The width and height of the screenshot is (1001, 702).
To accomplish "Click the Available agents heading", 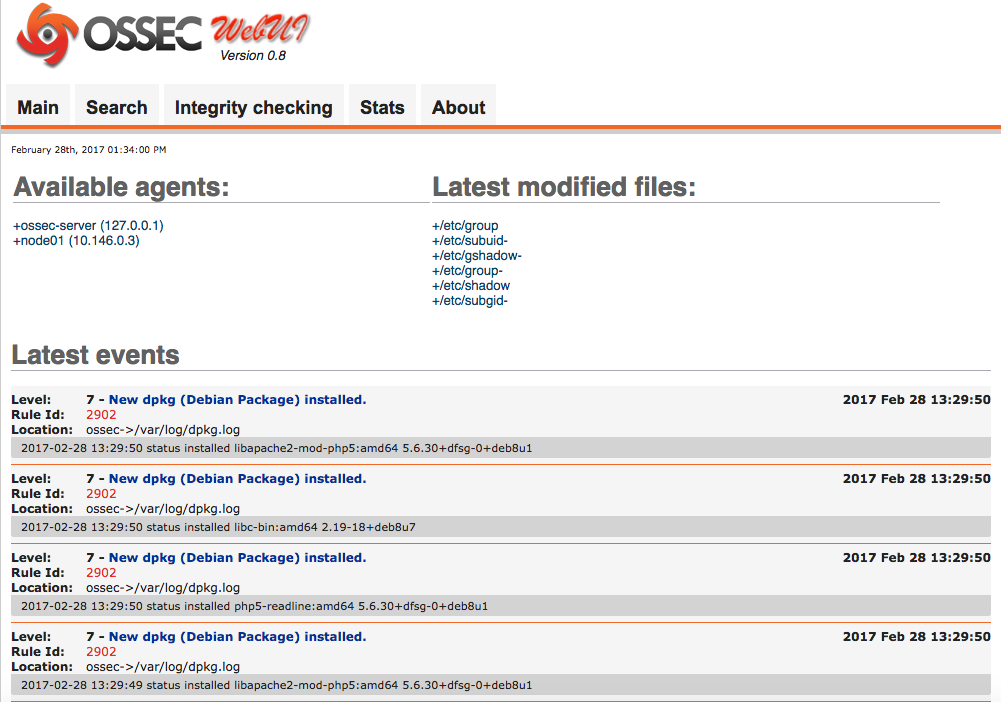I will [x=121, y=187].
